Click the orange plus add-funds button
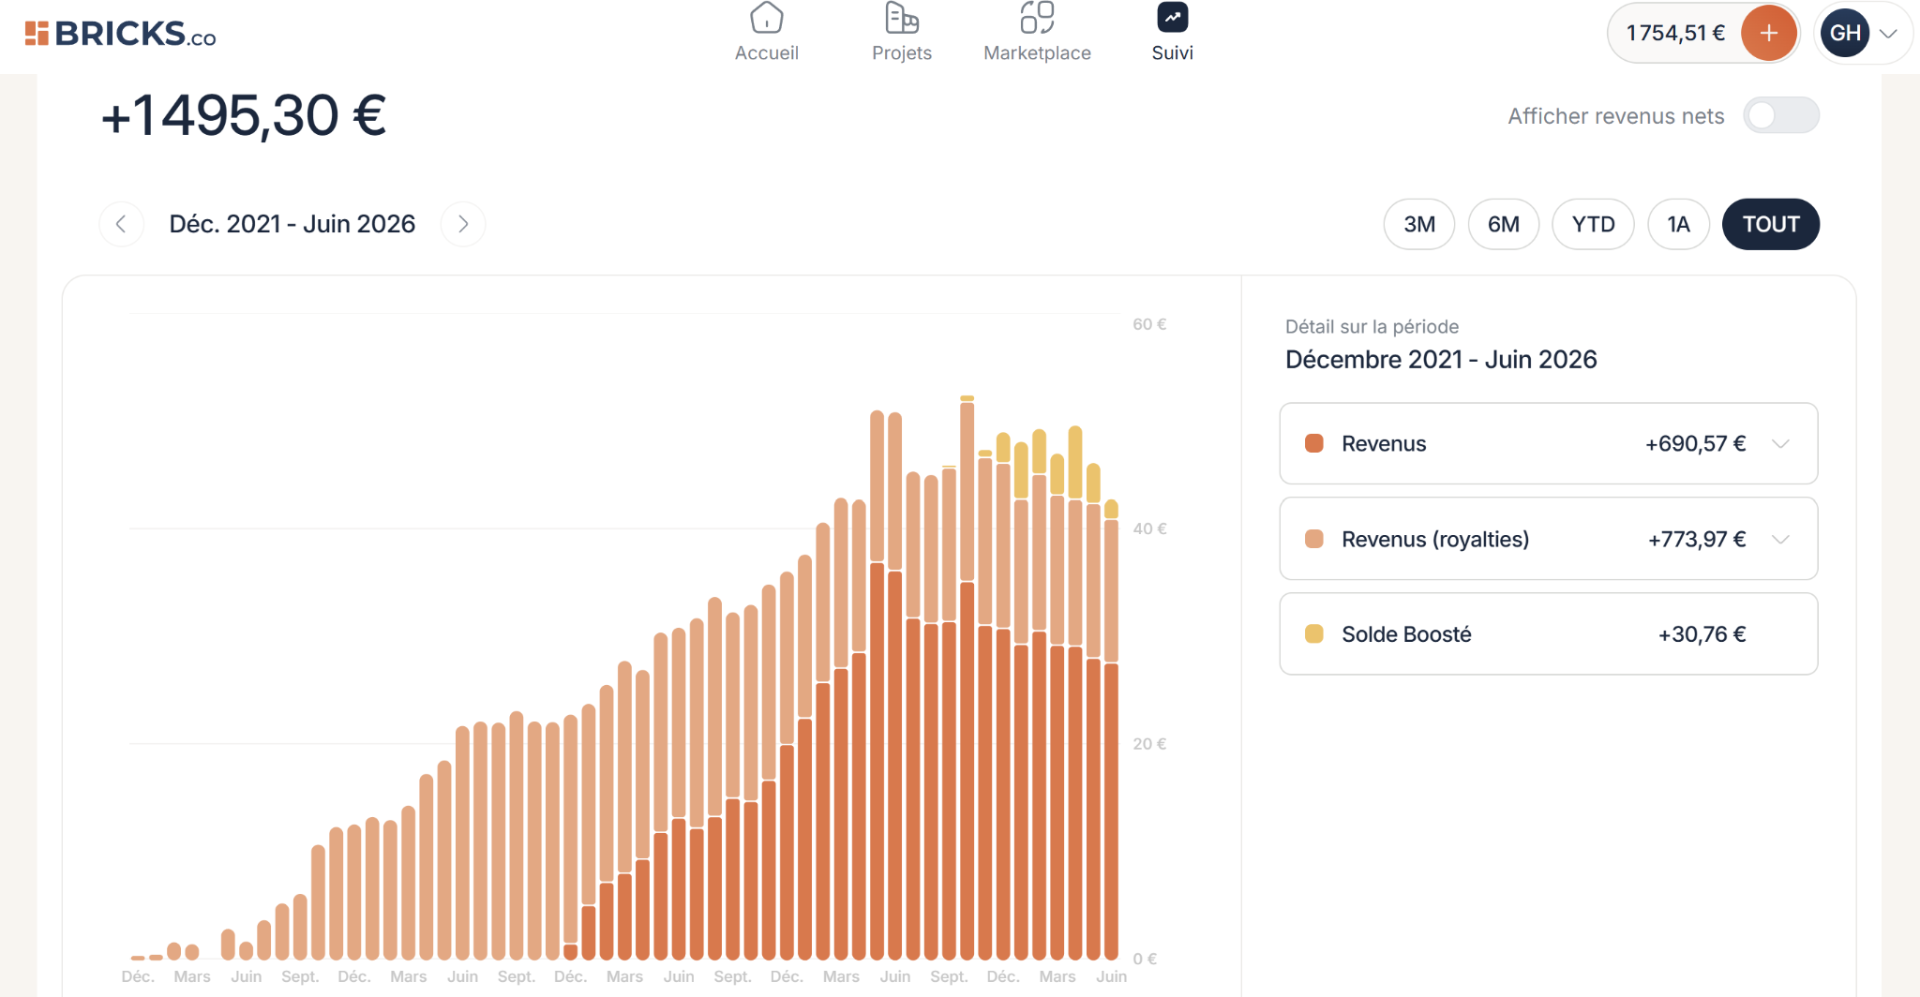Image resolution: width=1920 pixels, height=997 pixels. pos(1768,33)
